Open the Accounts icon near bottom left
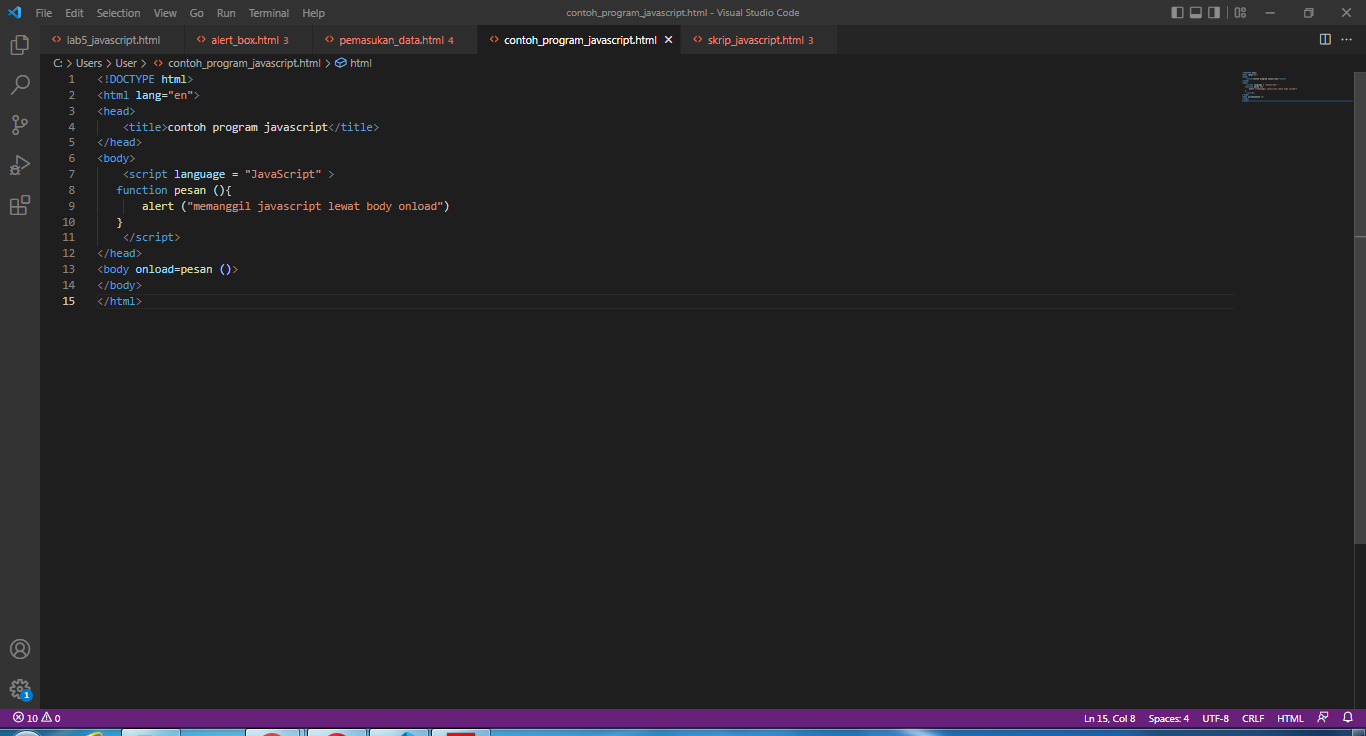The image size is (1366, 736). [x=20, y=649]
